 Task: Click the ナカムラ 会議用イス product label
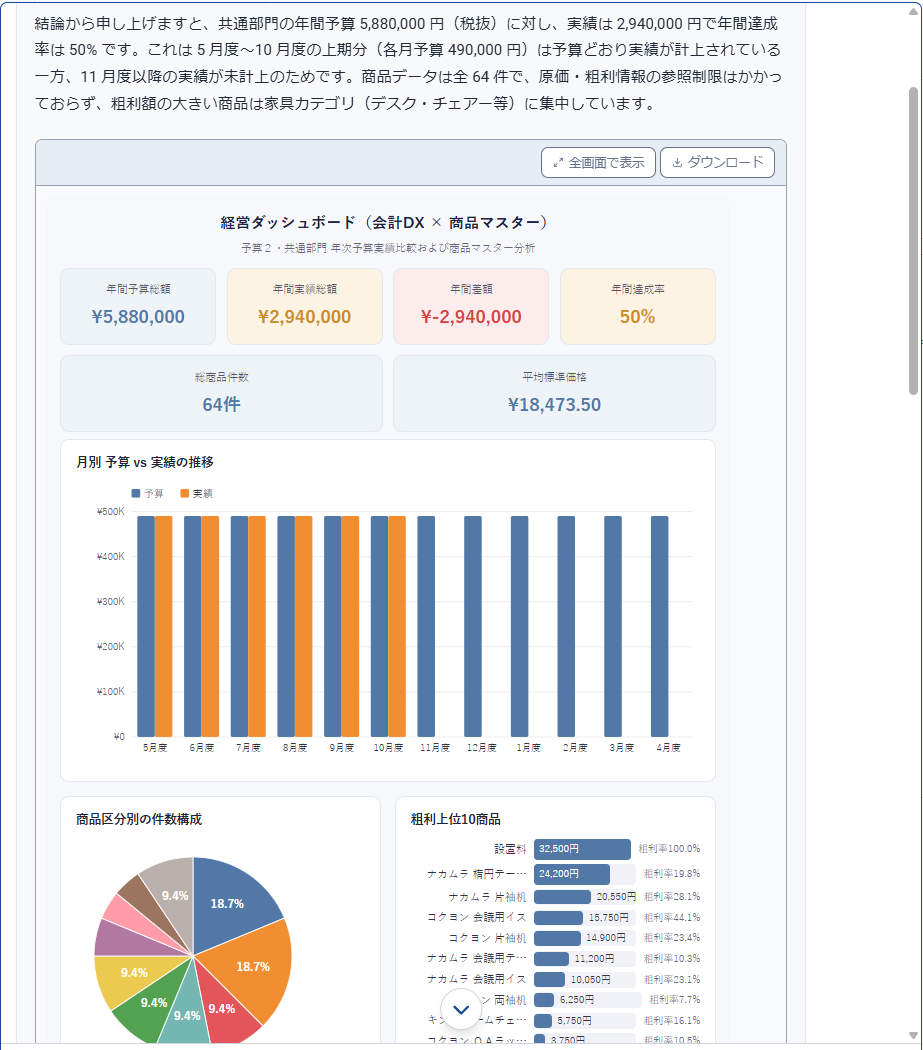476,980
